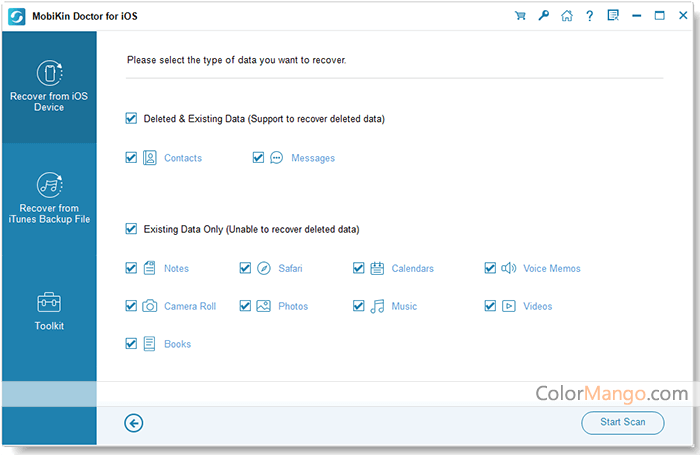Switch to Recover from iTunes Backup File
This screenshot has height=455, width=700.
click(x=49, y=198)
